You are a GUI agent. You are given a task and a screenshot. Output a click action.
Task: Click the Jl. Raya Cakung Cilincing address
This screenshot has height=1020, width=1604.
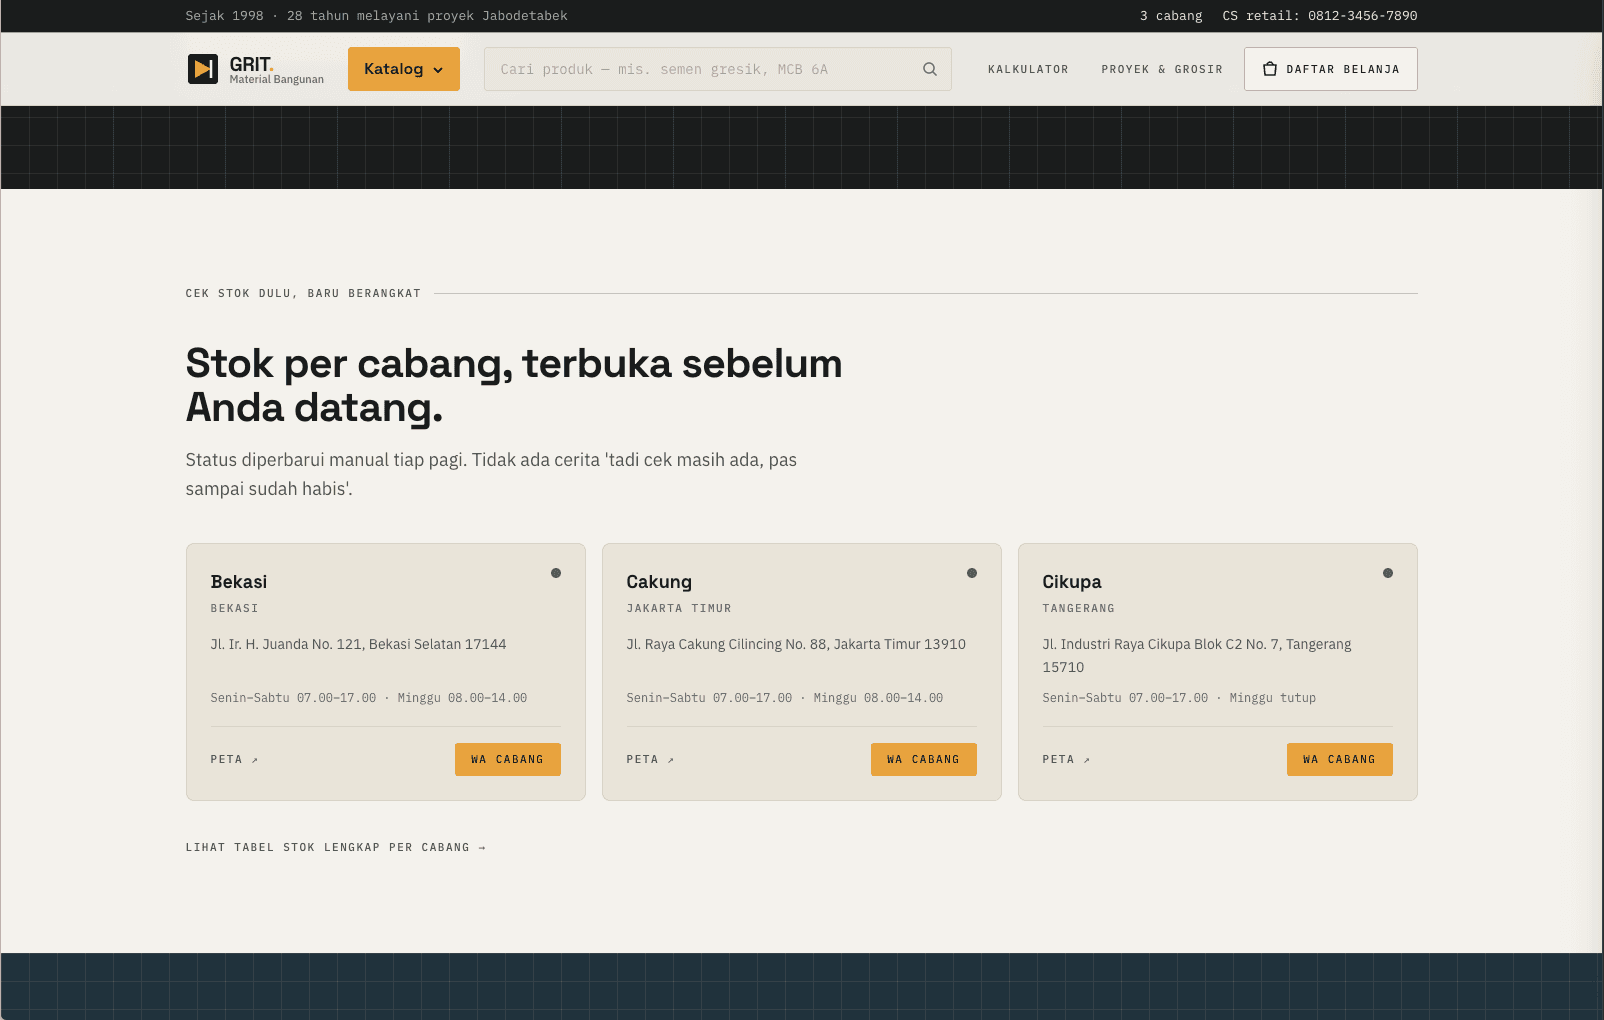click(x=796, y=644)
